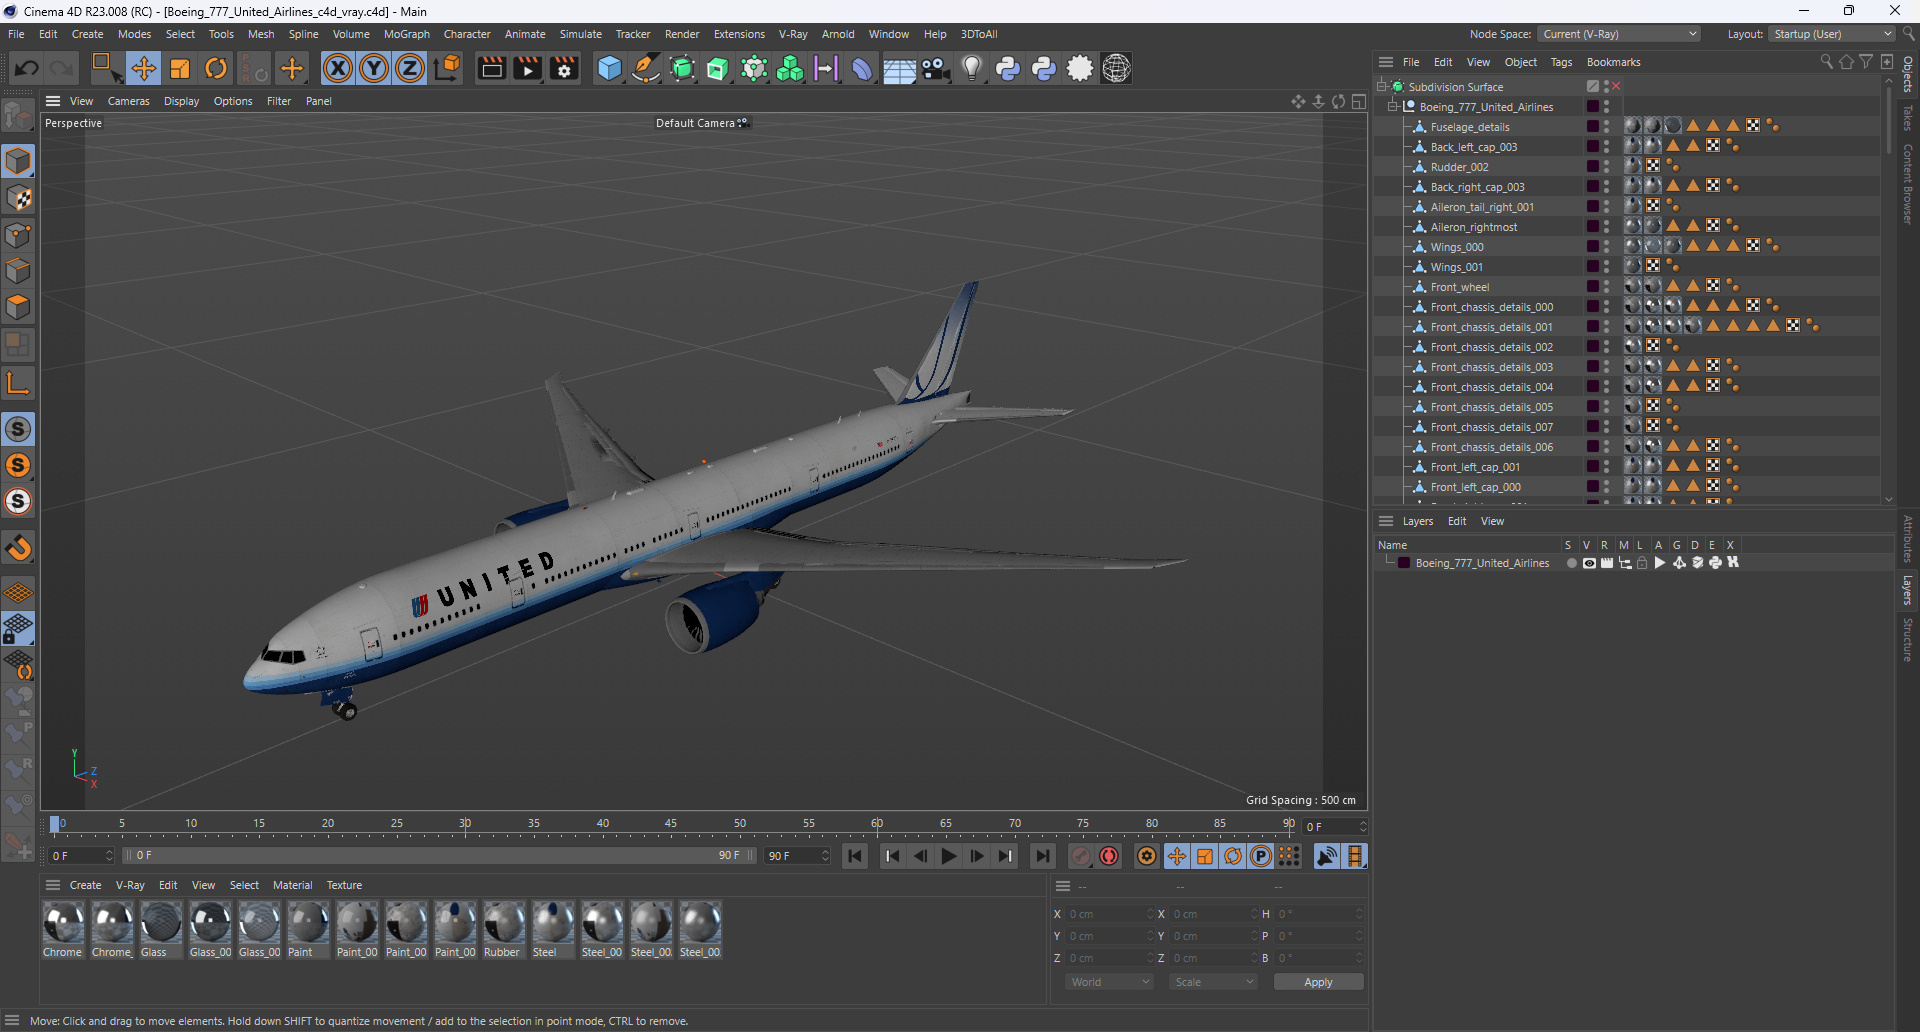
Task: Open the Object Manager Tags menu
Action: [1561, 62]
